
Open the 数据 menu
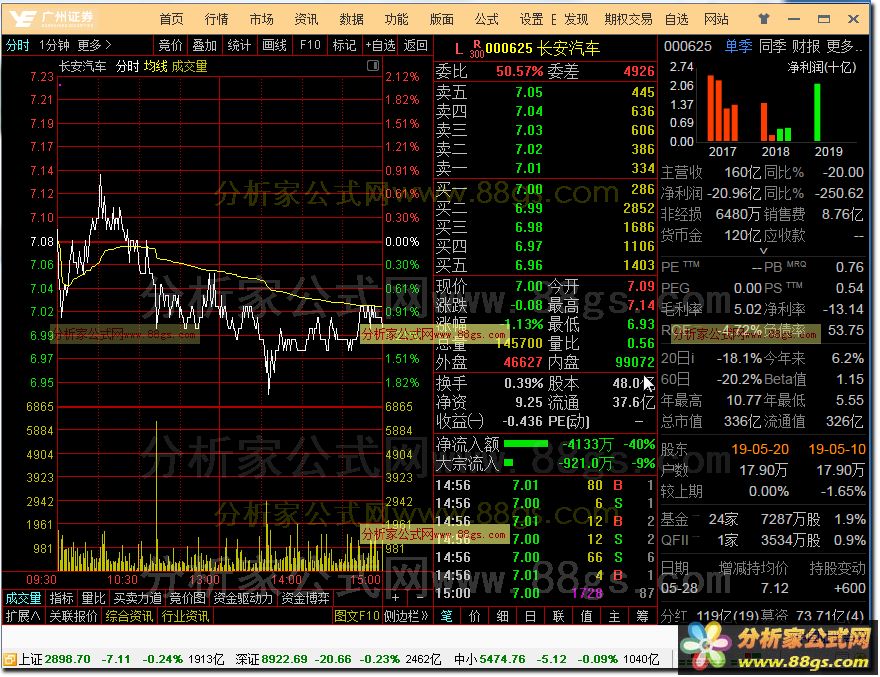click(x=351, y=19)
